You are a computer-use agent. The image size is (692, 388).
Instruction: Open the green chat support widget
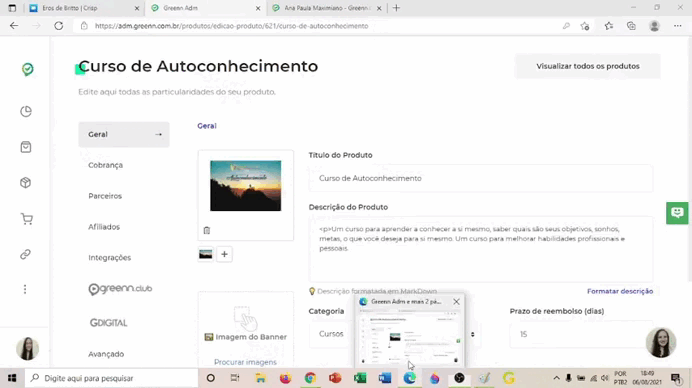click(x=677, y=213)
